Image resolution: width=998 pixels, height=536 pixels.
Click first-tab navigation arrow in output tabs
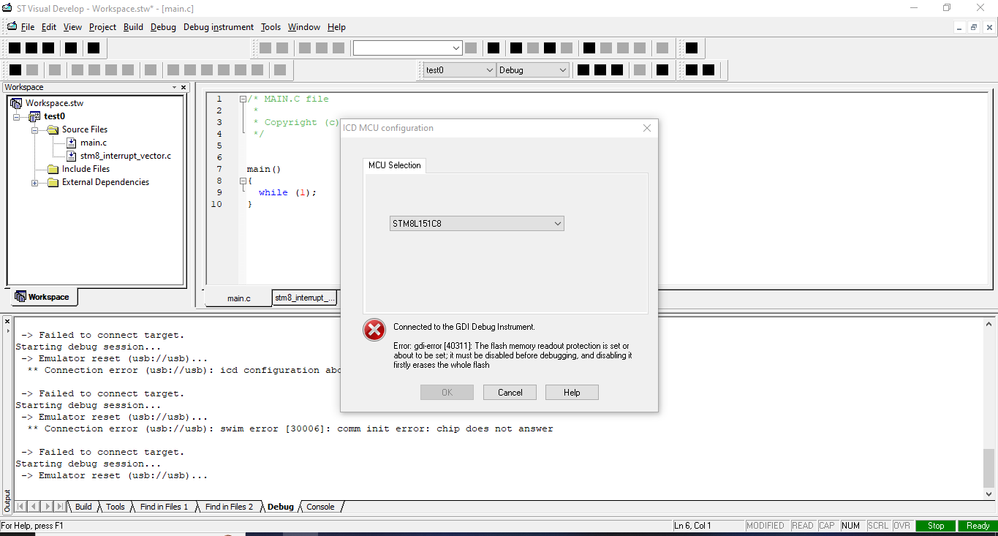click(20, 506)
